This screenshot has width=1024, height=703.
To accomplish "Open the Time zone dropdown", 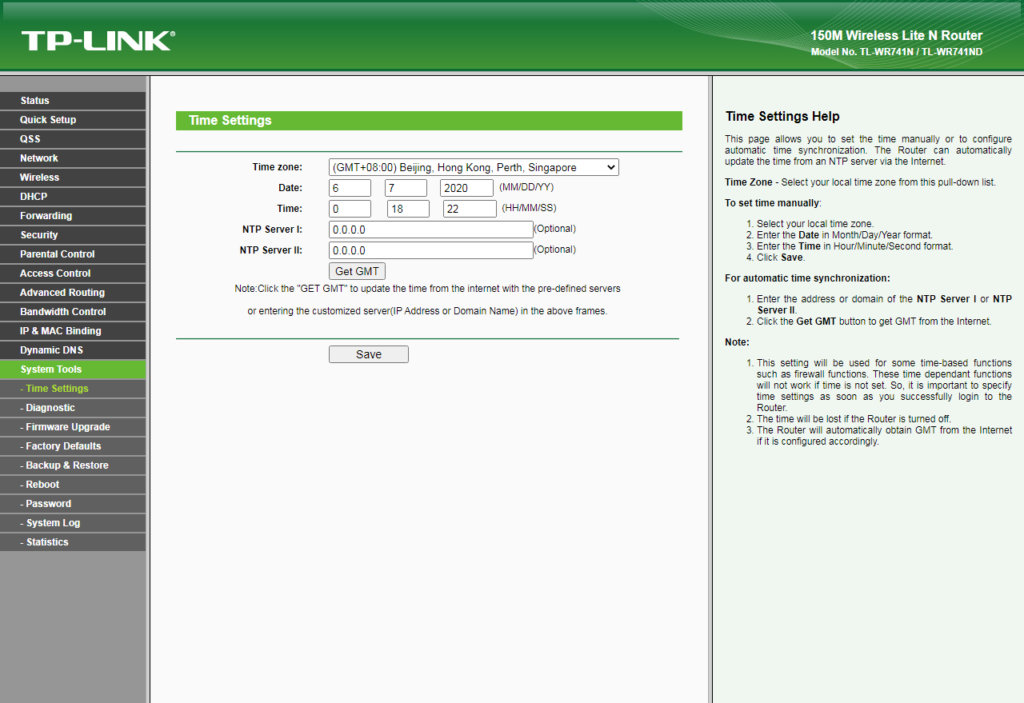I will [473, 168].
